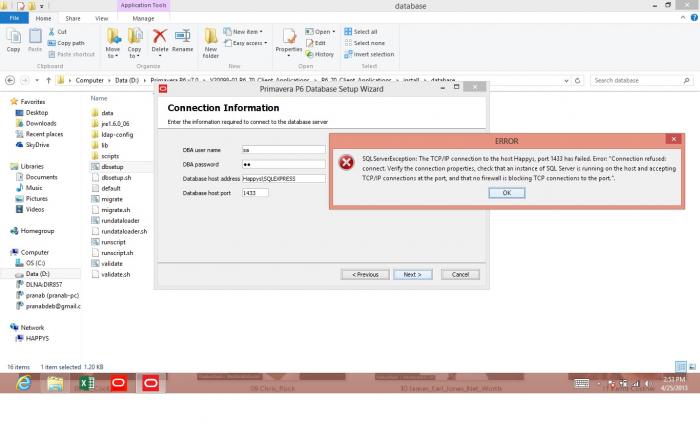Expand the Easy access dropdown
The height and width of the screenshot is (423, 700).
click(x=266, y=43)
